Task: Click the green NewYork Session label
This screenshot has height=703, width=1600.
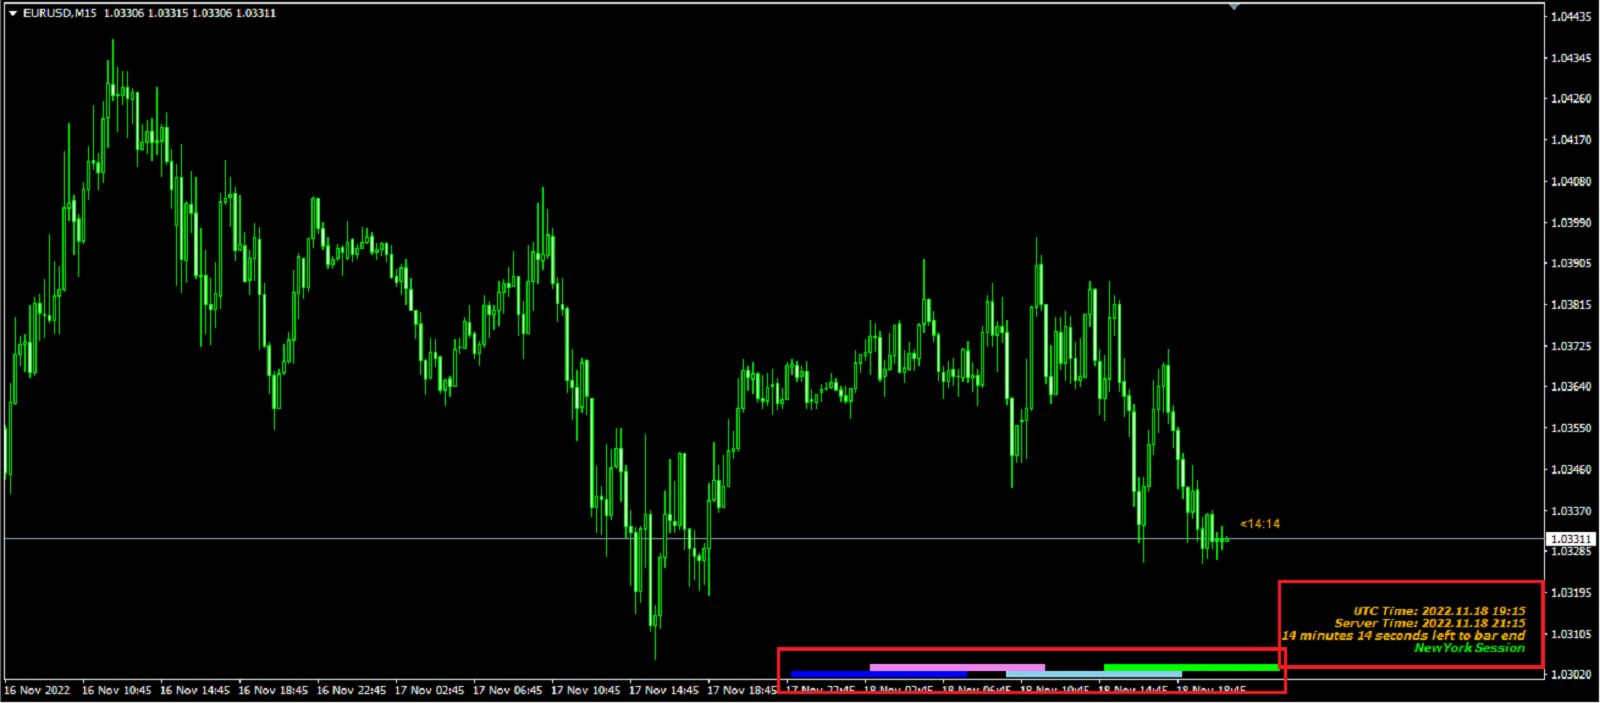Action: click(x=1469, y=648)
